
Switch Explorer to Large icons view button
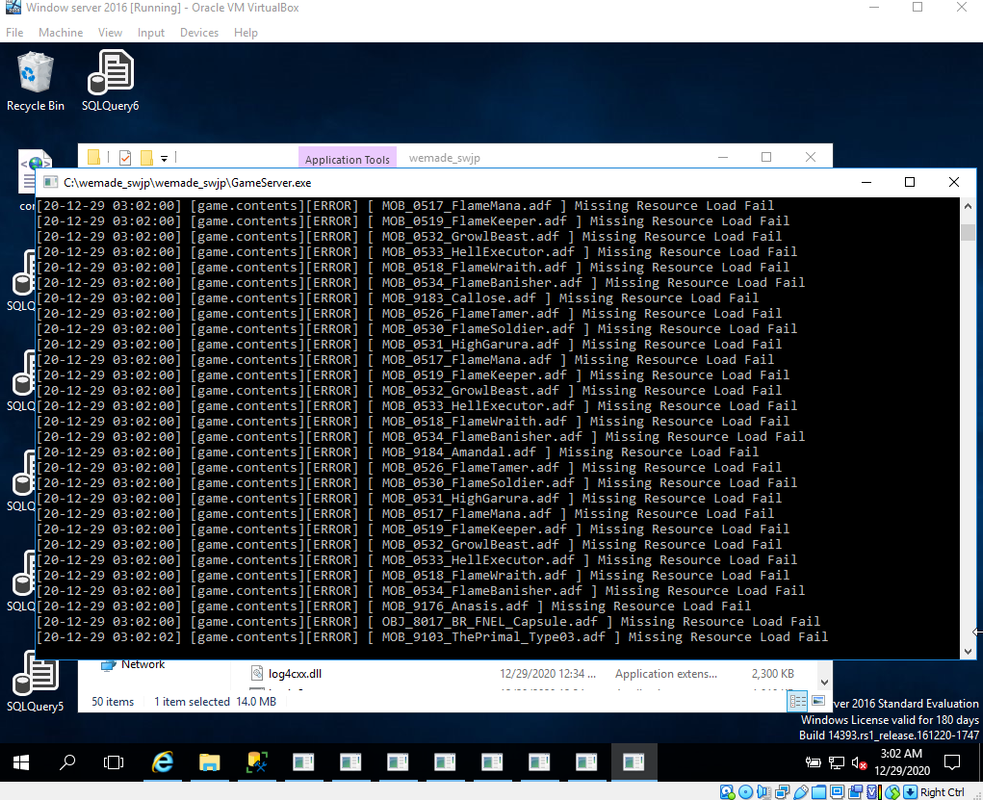[818, 701]
